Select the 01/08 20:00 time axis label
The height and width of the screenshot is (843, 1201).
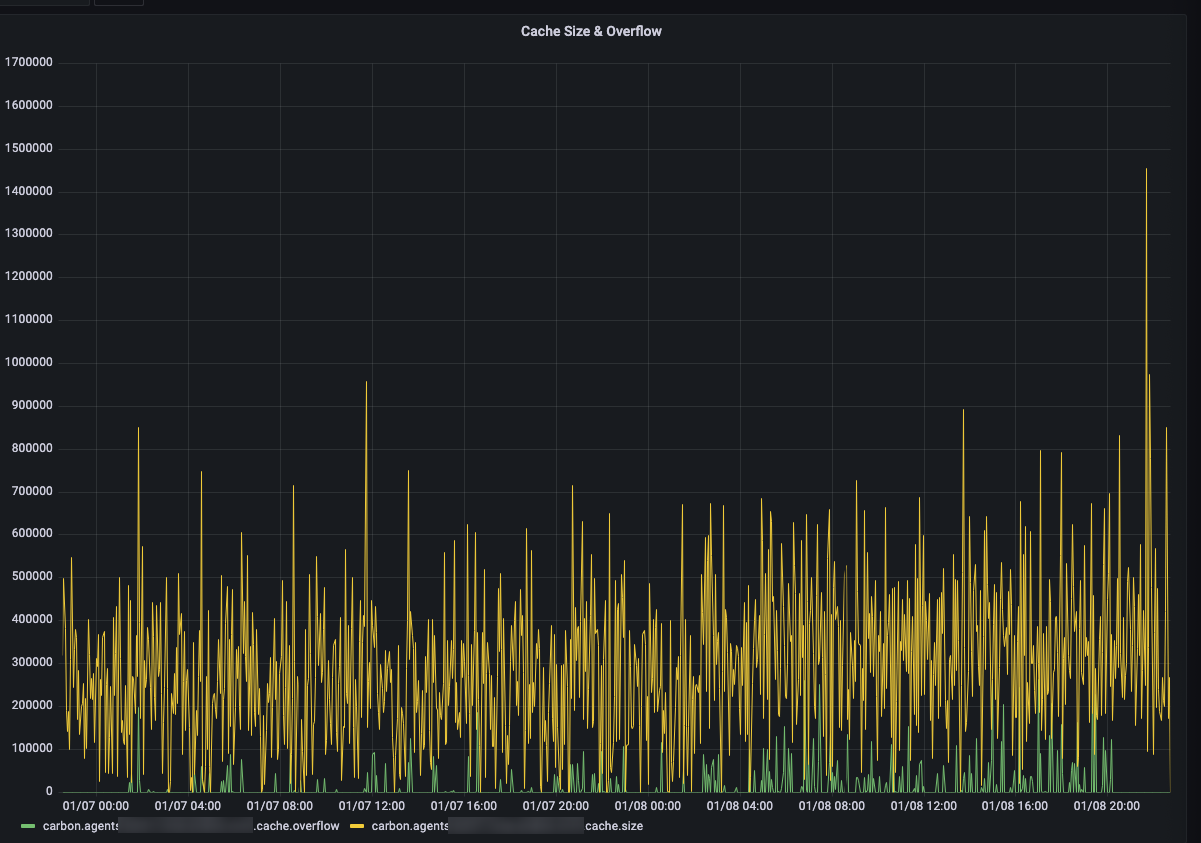[x=1107, y=805]
